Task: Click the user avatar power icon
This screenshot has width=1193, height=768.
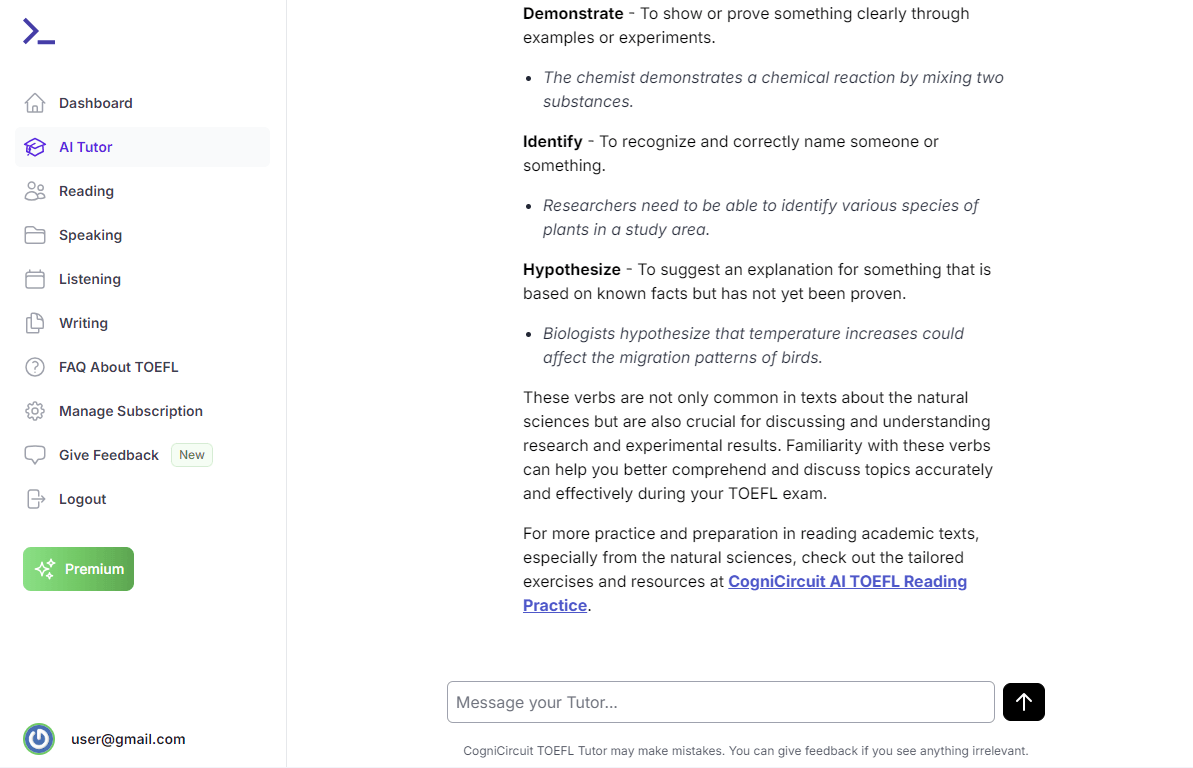Action: coord(39,739)
